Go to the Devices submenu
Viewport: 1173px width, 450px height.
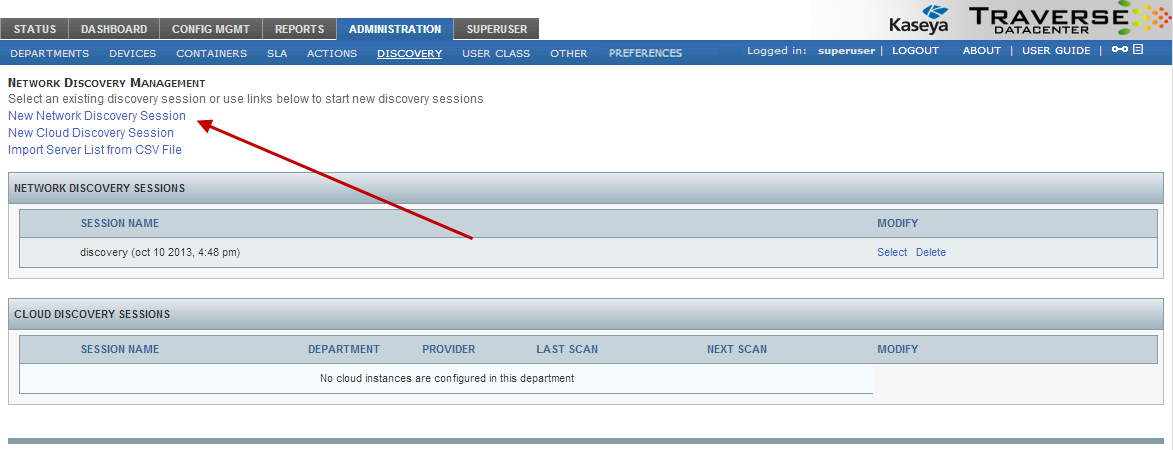pos(132,53)
